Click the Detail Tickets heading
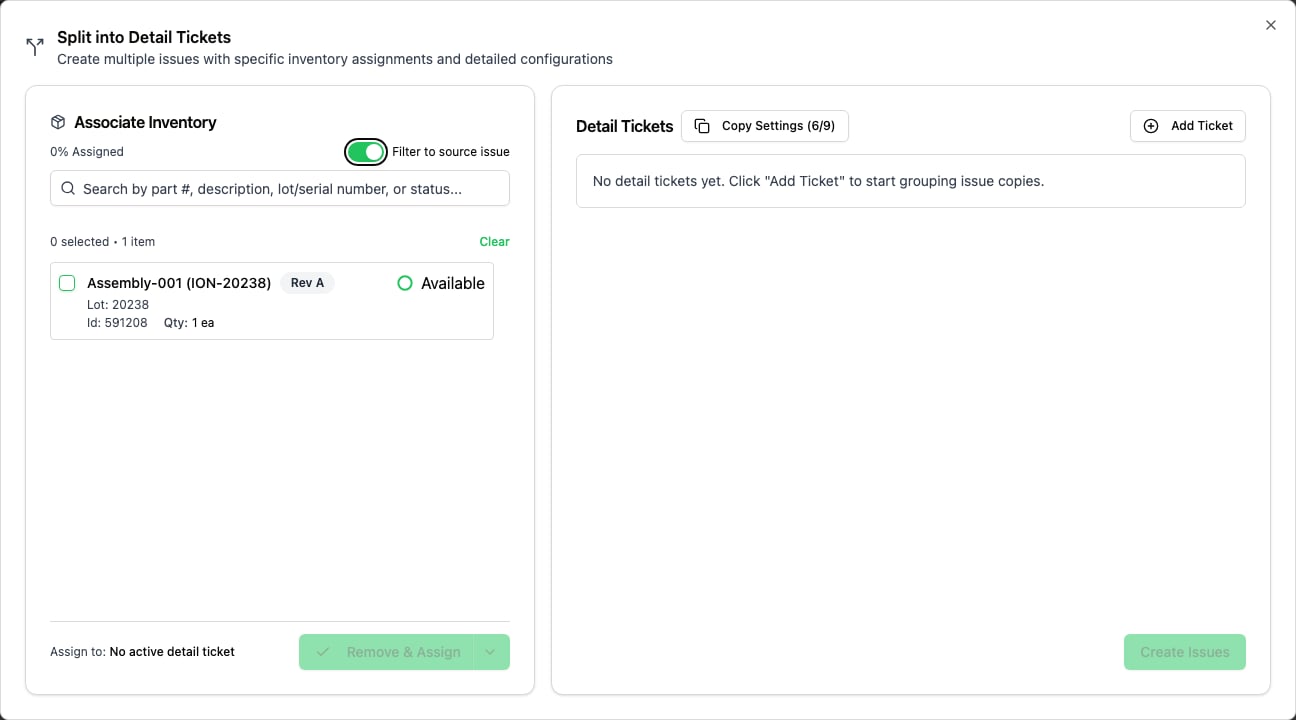The height and width of the screenshot is (720, 1296). 625,126
